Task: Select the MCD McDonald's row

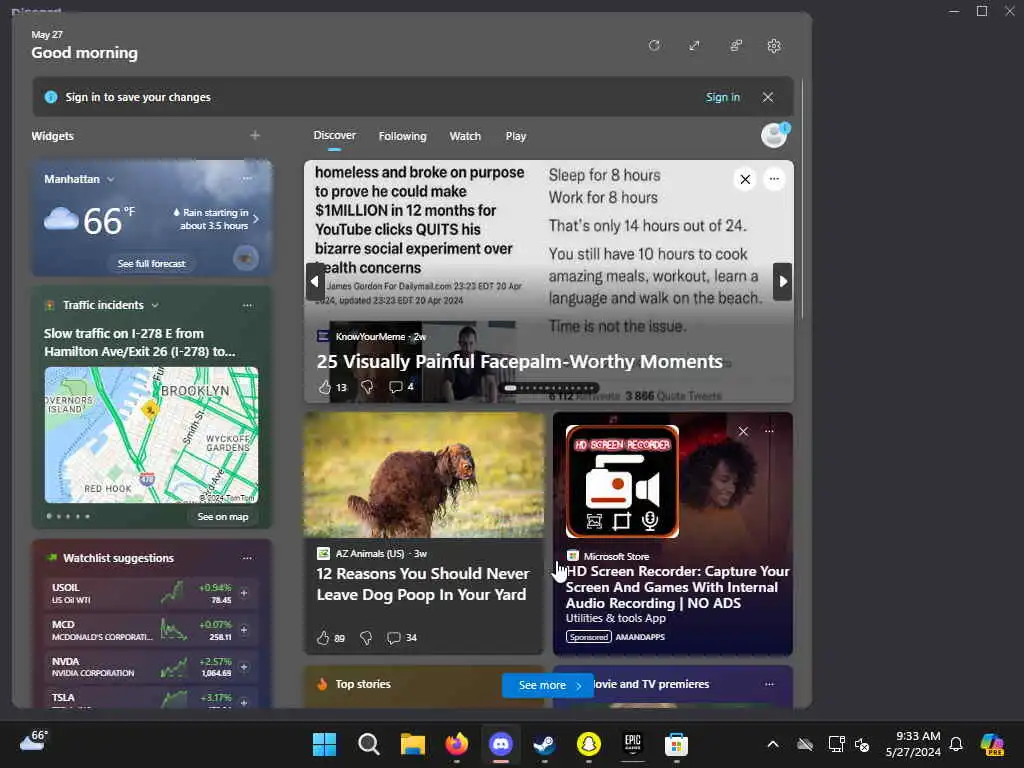Action: [x=151, y=630]
